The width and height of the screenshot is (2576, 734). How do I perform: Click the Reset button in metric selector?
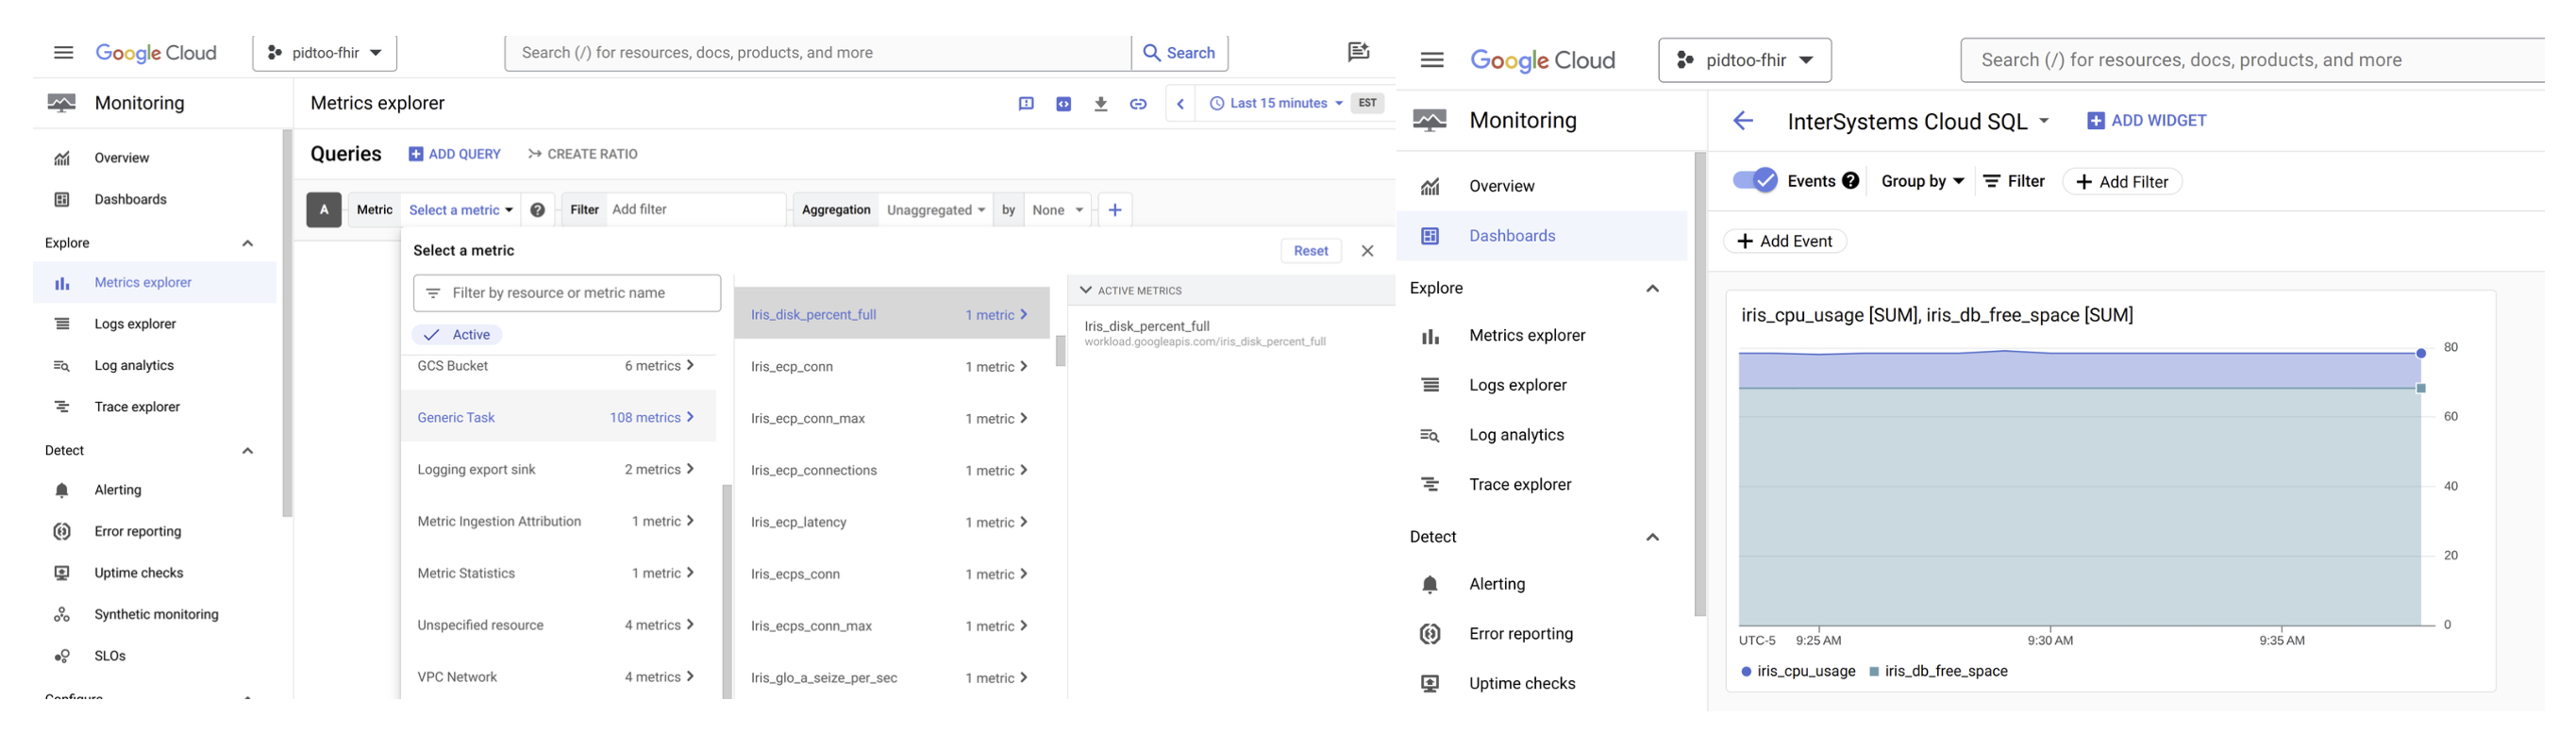(1310, 251)
